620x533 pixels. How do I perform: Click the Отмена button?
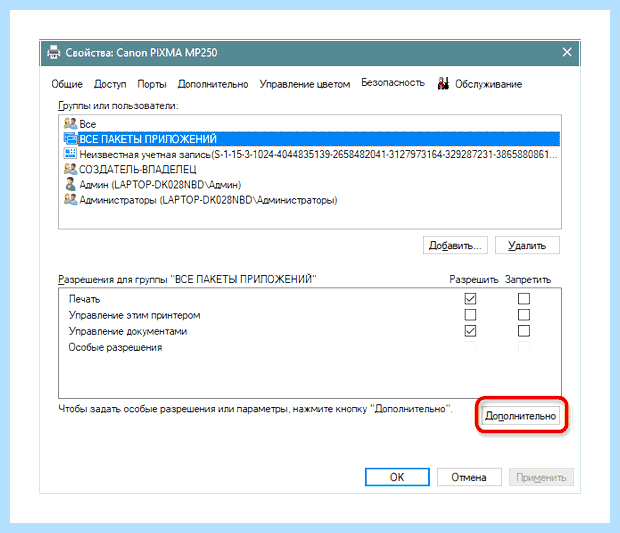(469, 477)
